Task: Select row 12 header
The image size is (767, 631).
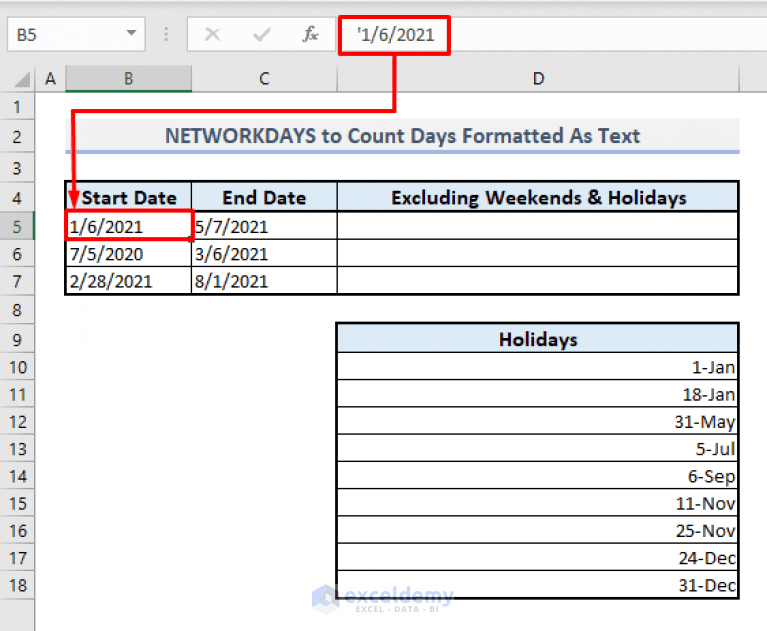Action: click(x=17, y=422)
